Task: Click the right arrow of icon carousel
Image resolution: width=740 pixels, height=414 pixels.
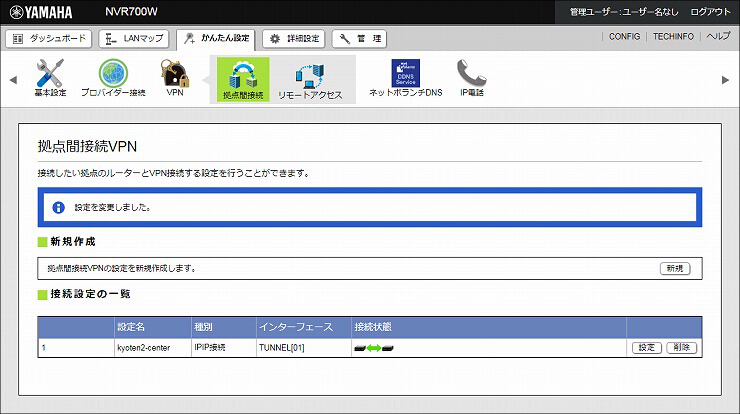Action: pos(725,80)
